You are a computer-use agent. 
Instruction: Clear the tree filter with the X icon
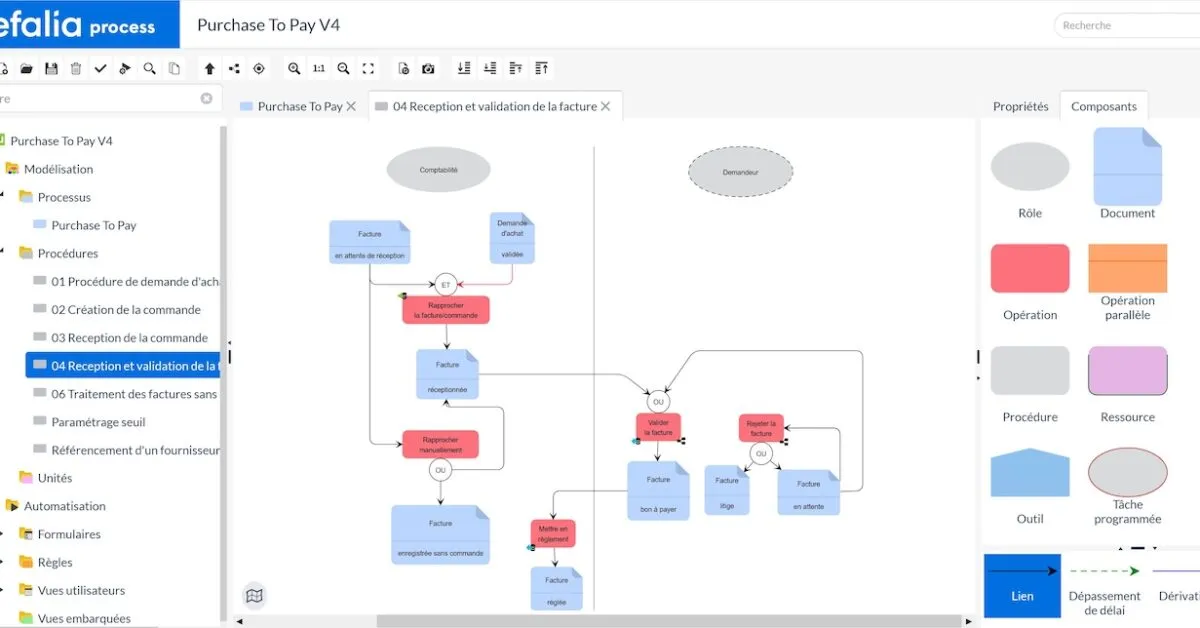click(206, 99)
